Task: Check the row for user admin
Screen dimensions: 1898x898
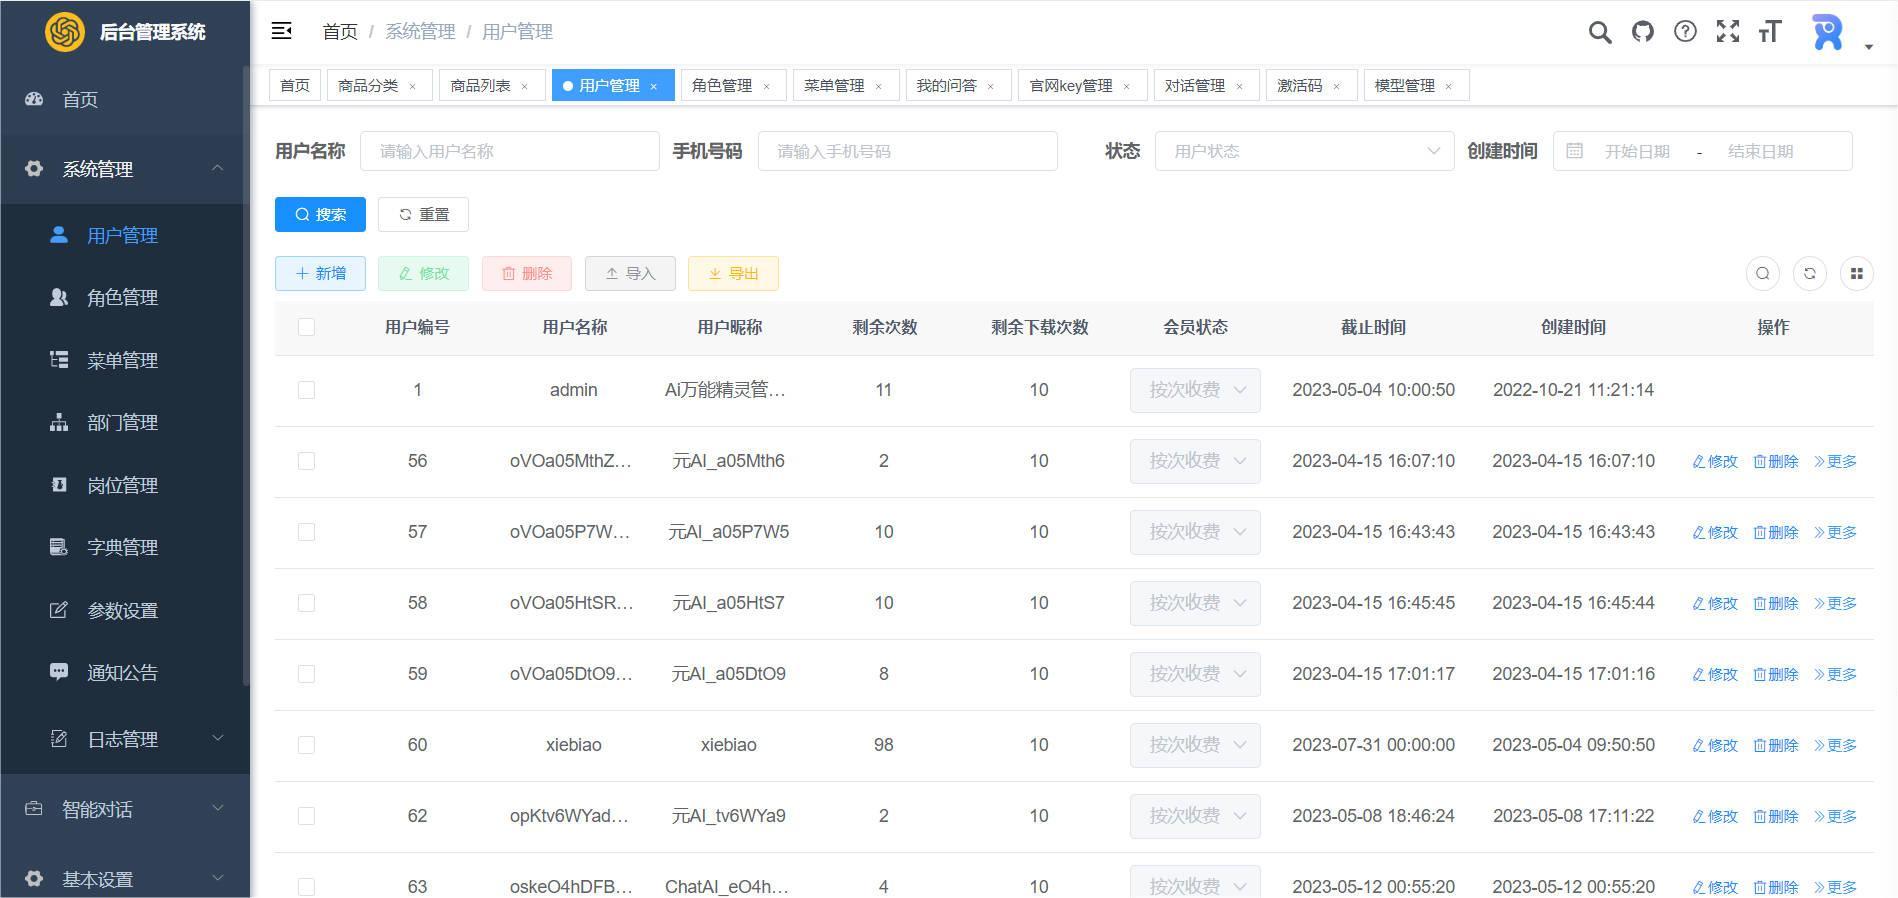Action: [x=306, y=390]
